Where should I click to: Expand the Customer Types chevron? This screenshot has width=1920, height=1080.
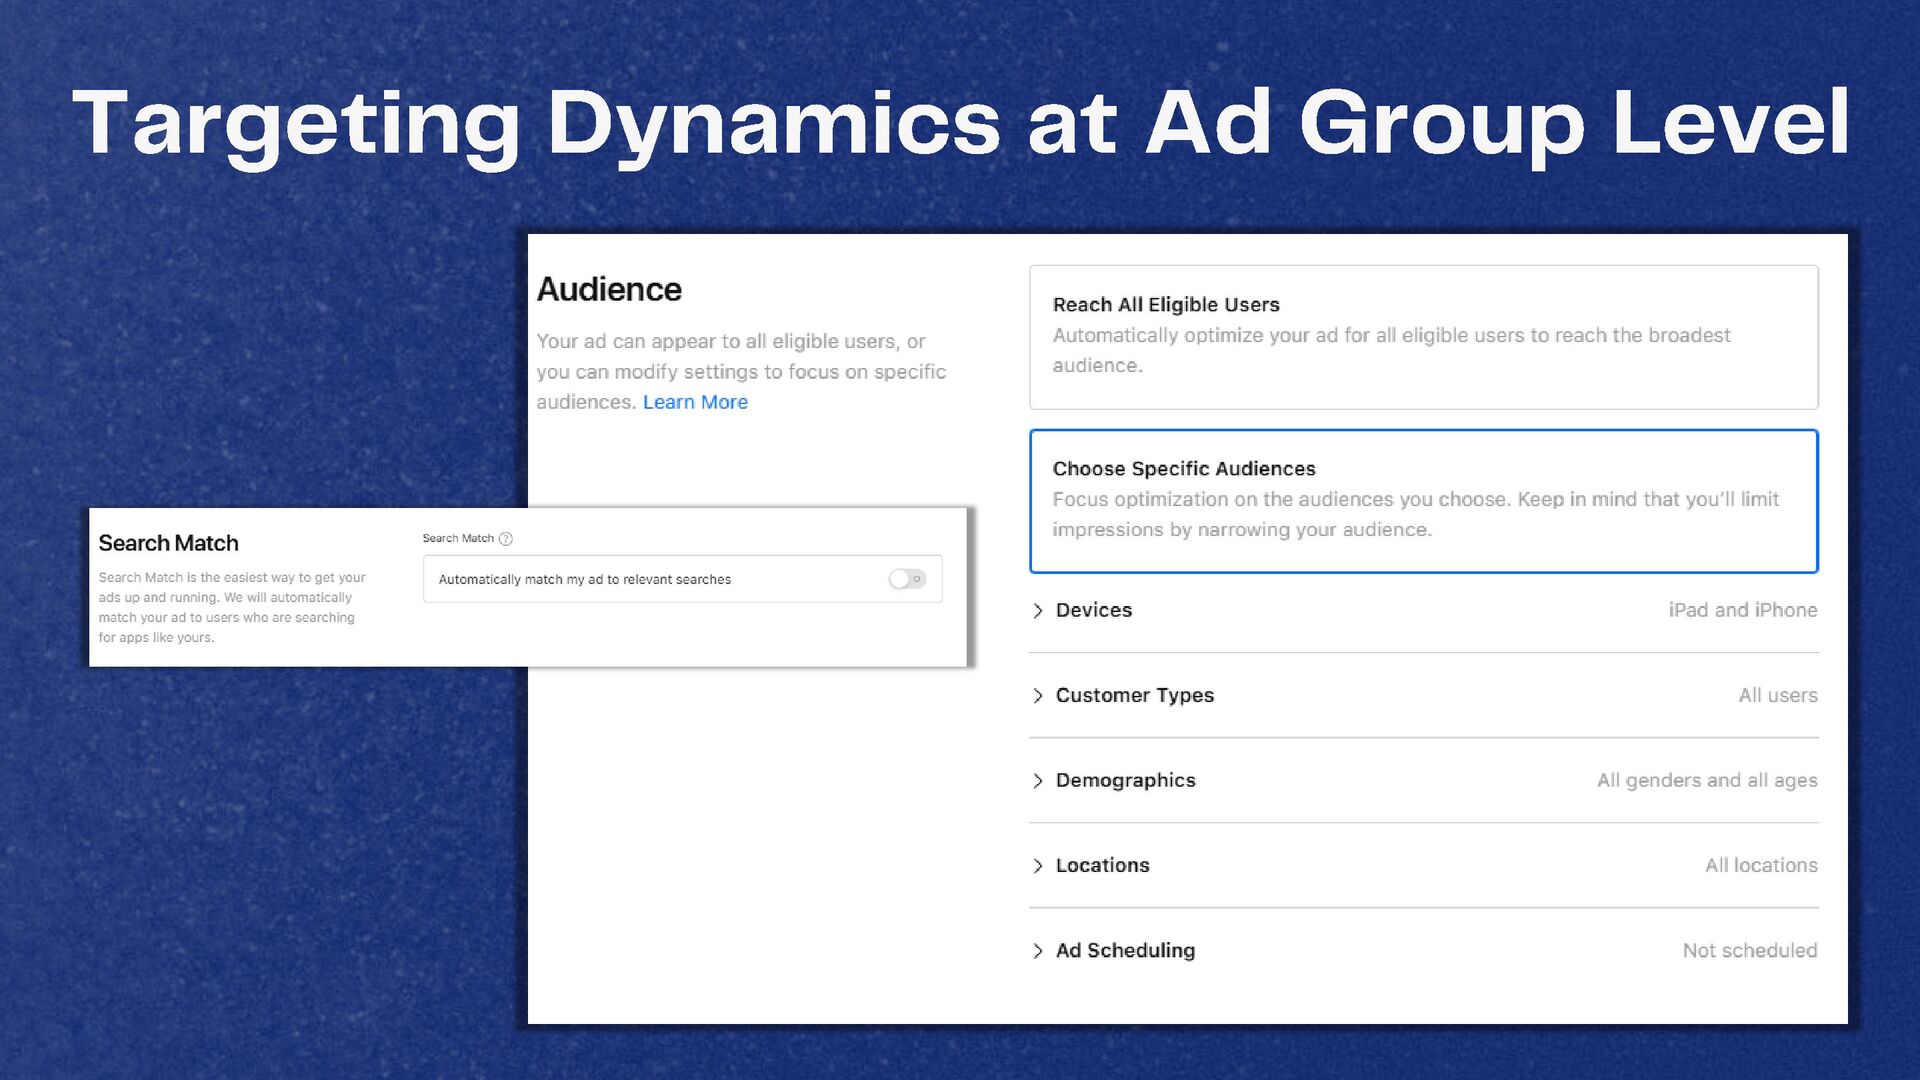pyautogui.click(x=1038, y=696)
